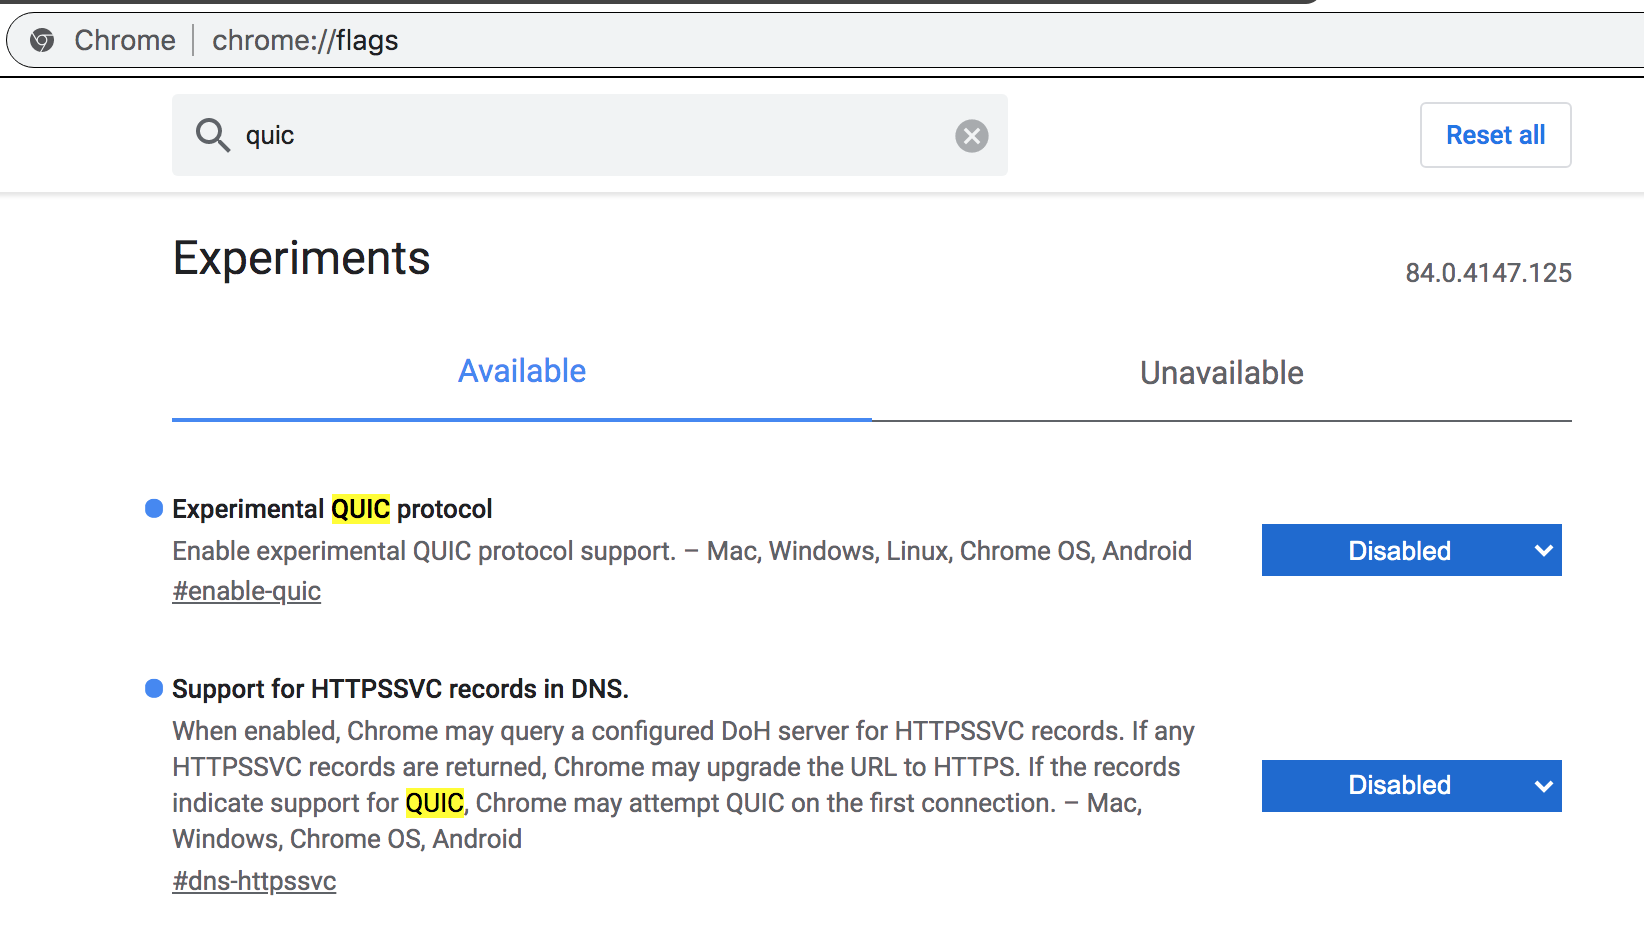Click the chevron arrow on enable-quic dropdown
The image size is (1644, 944).
1543,551
